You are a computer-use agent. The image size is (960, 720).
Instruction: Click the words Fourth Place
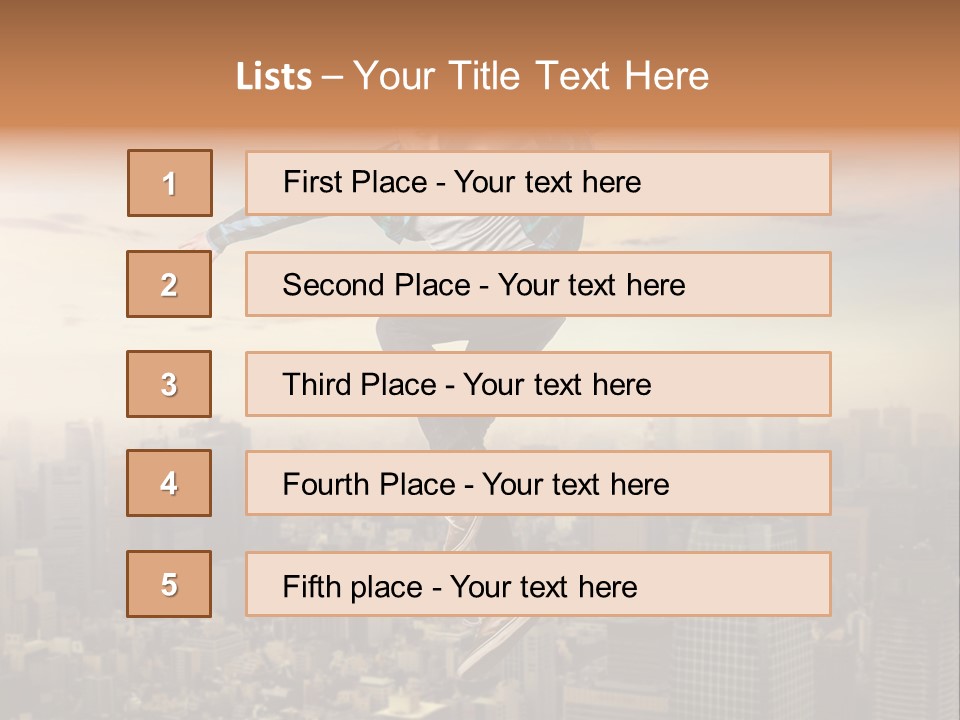[x=369, y=484]
